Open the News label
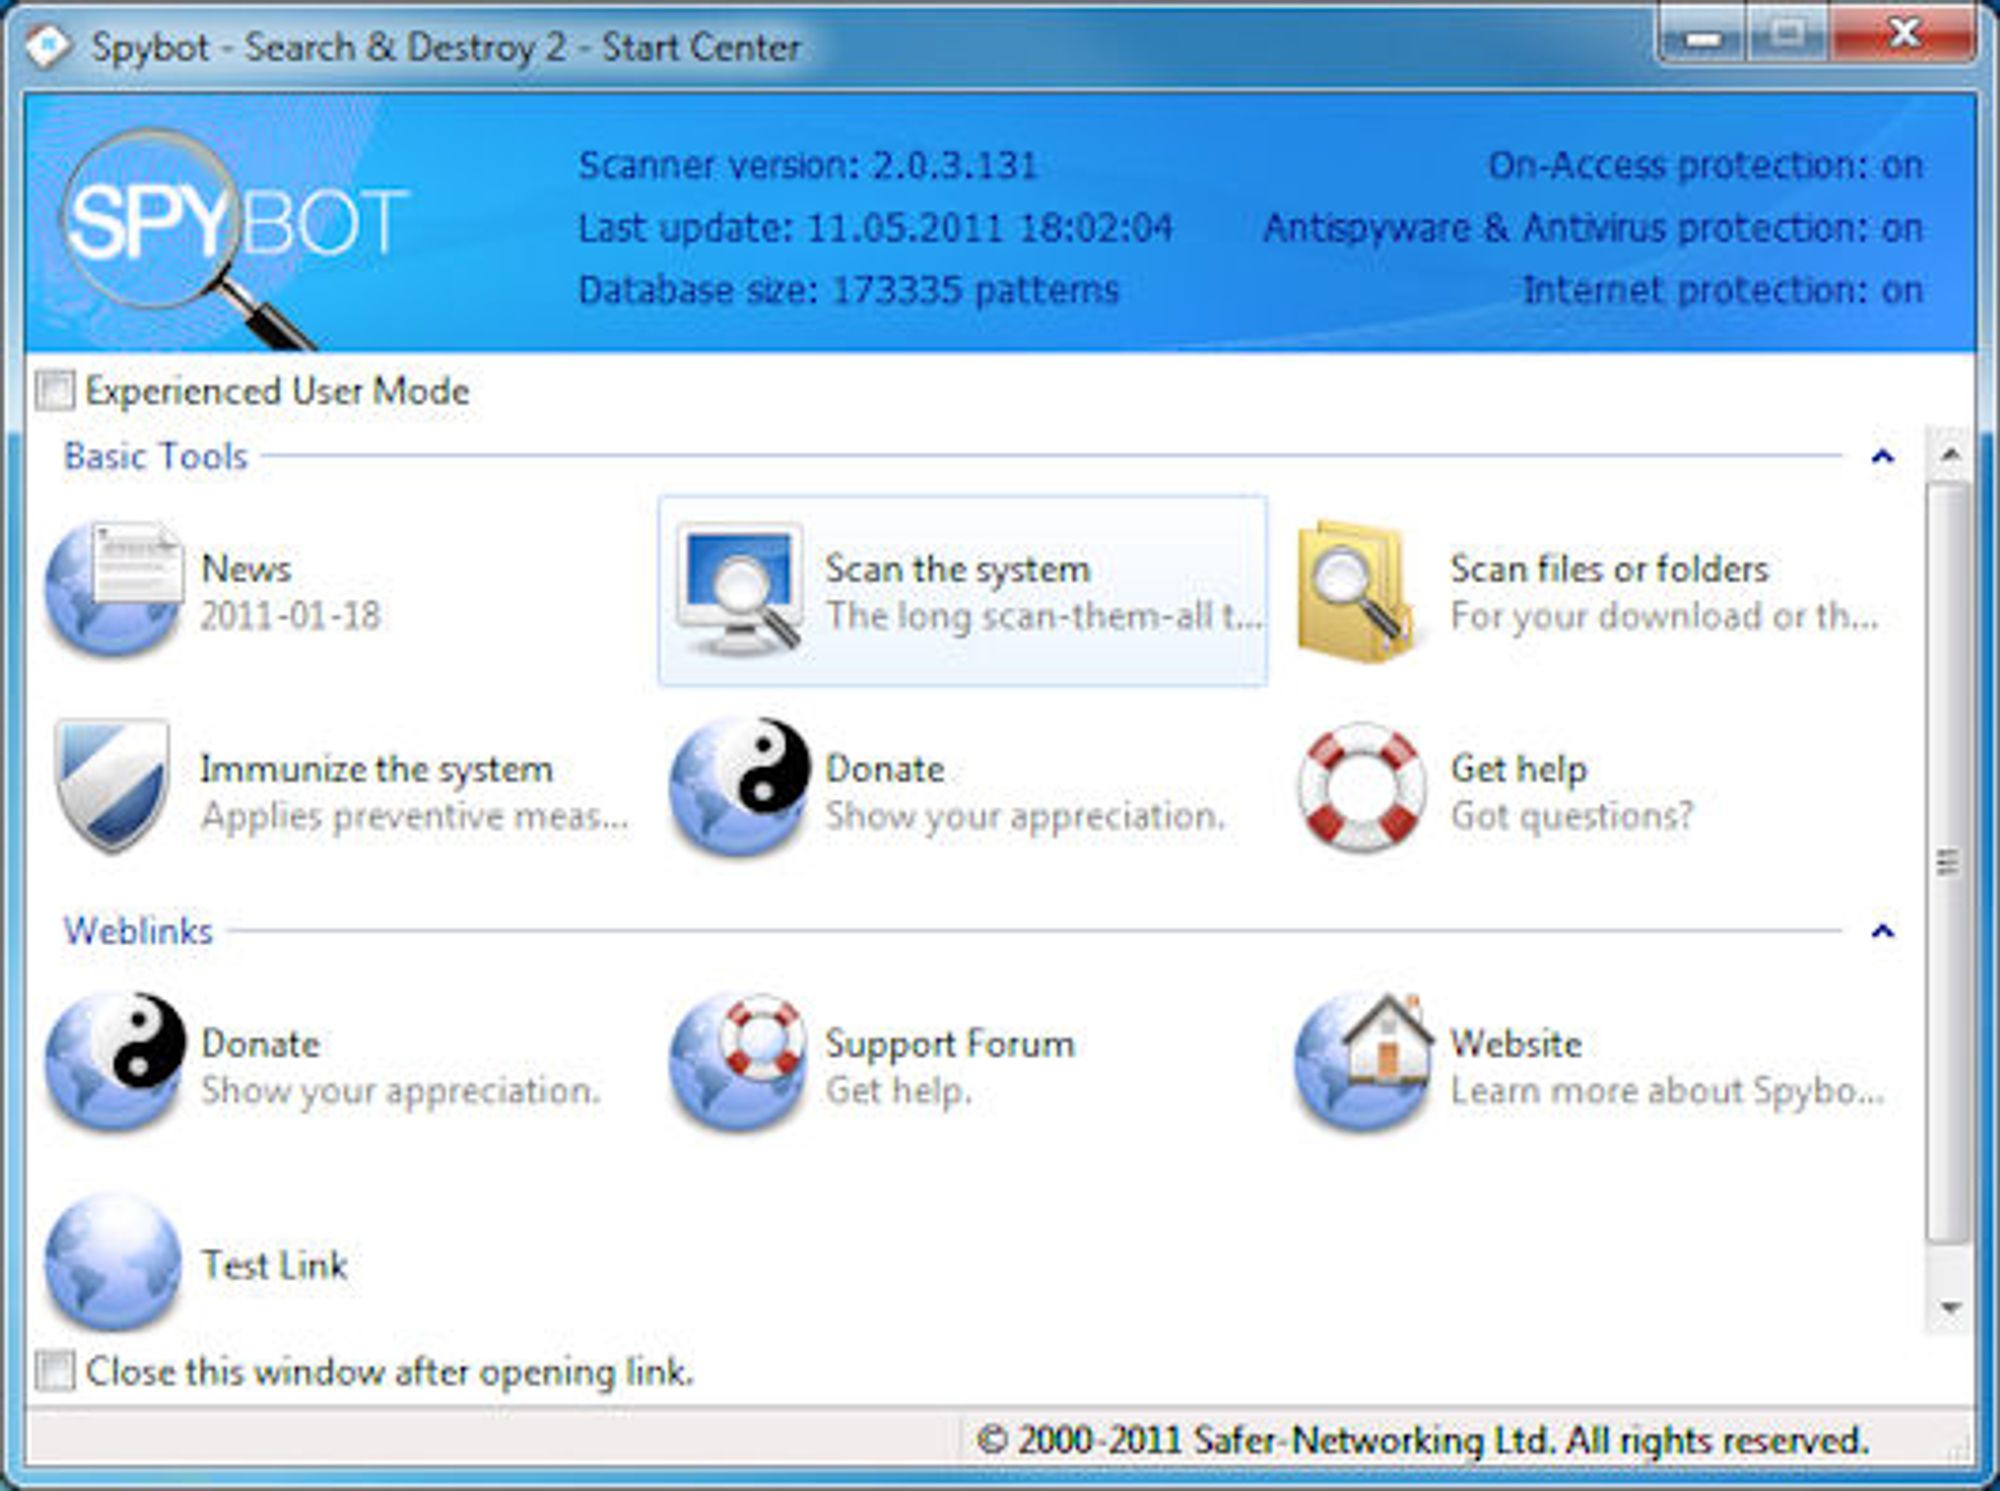The height and width of the screenshot is (1491, 2000). (x=246, y=568)
